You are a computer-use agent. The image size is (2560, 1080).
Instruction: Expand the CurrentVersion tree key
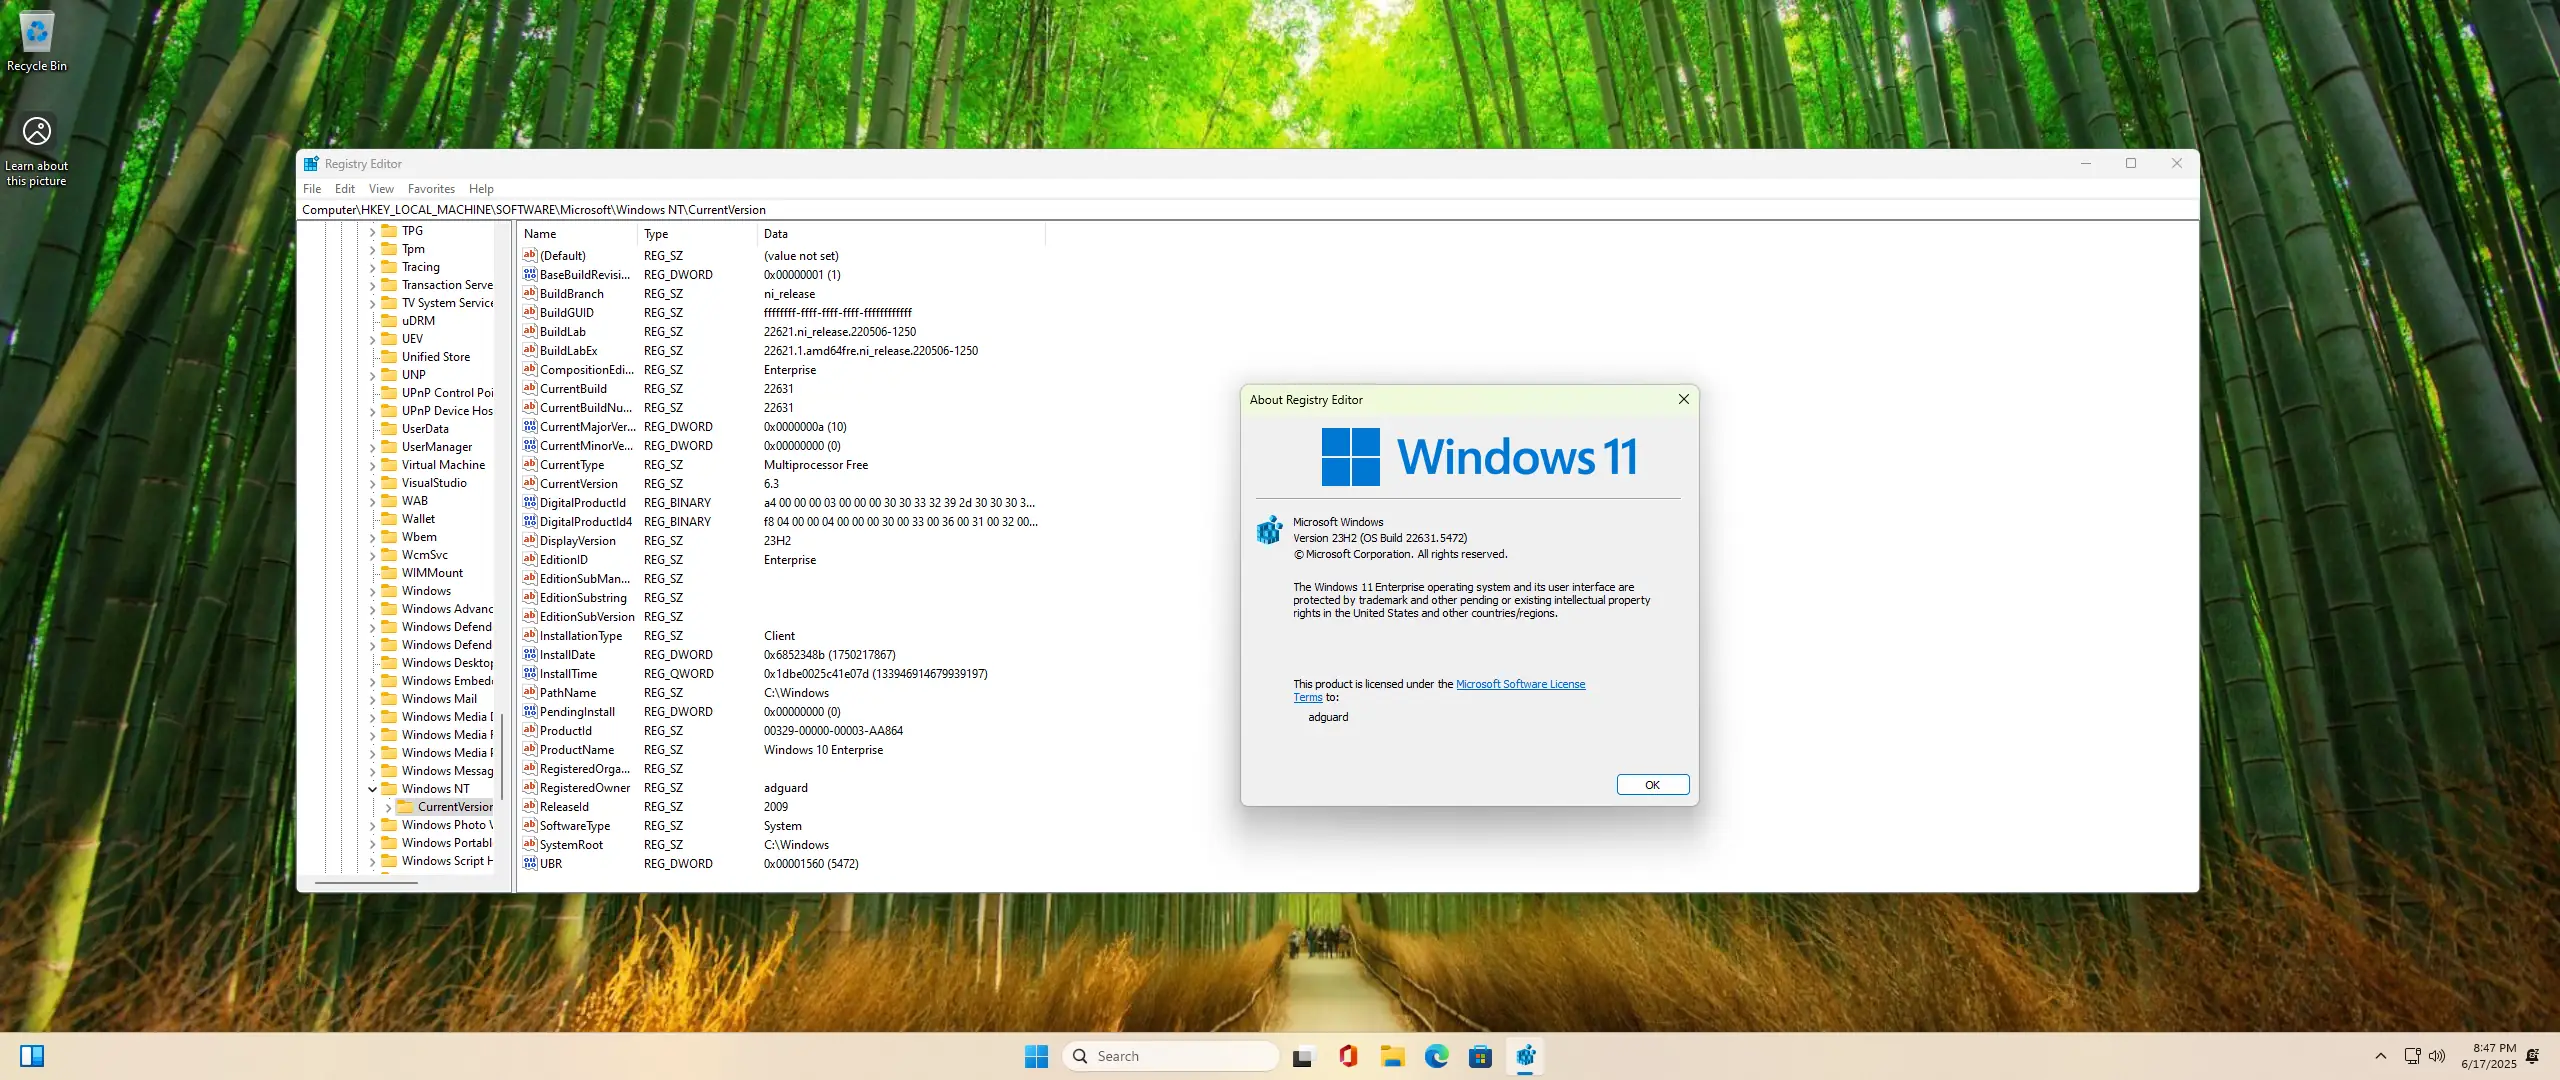pos(389,807)
